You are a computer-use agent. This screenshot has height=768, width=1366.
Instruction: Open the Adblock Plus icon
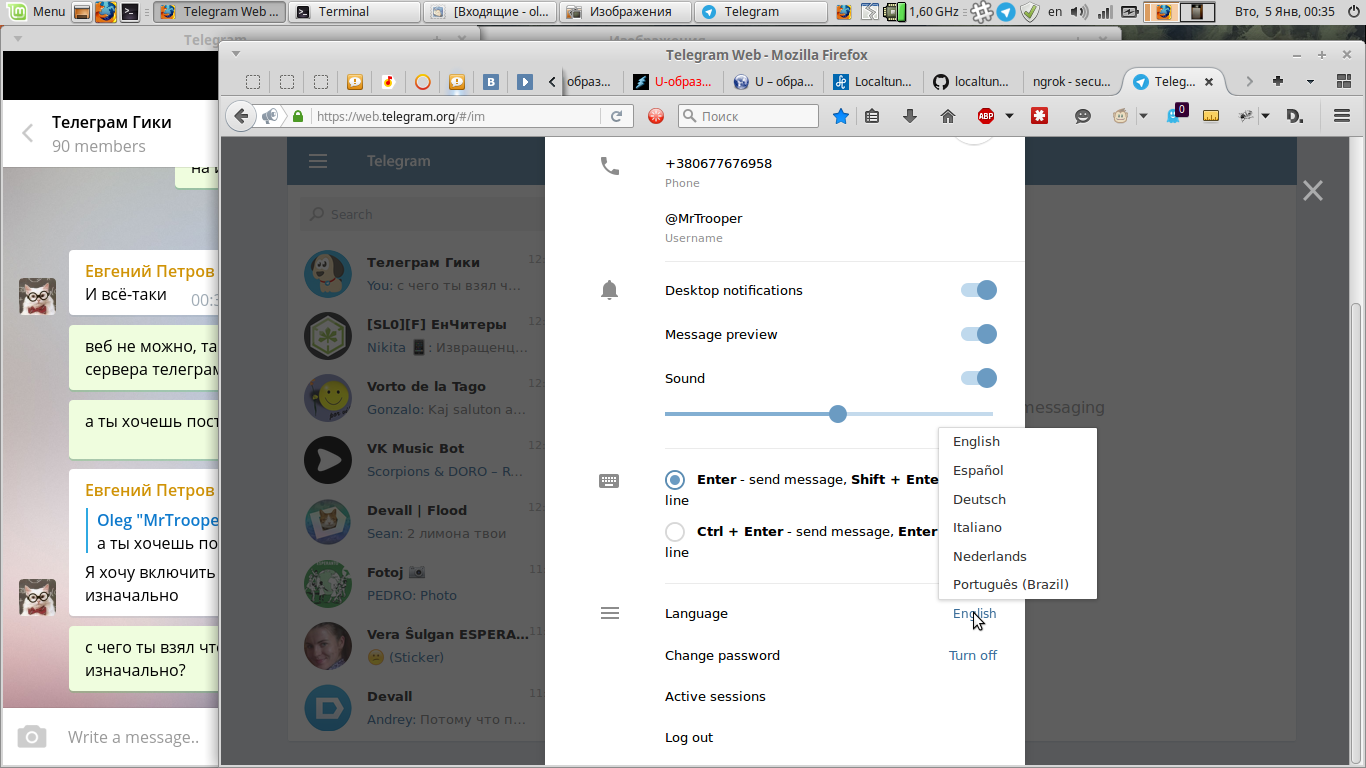(986, 116)
